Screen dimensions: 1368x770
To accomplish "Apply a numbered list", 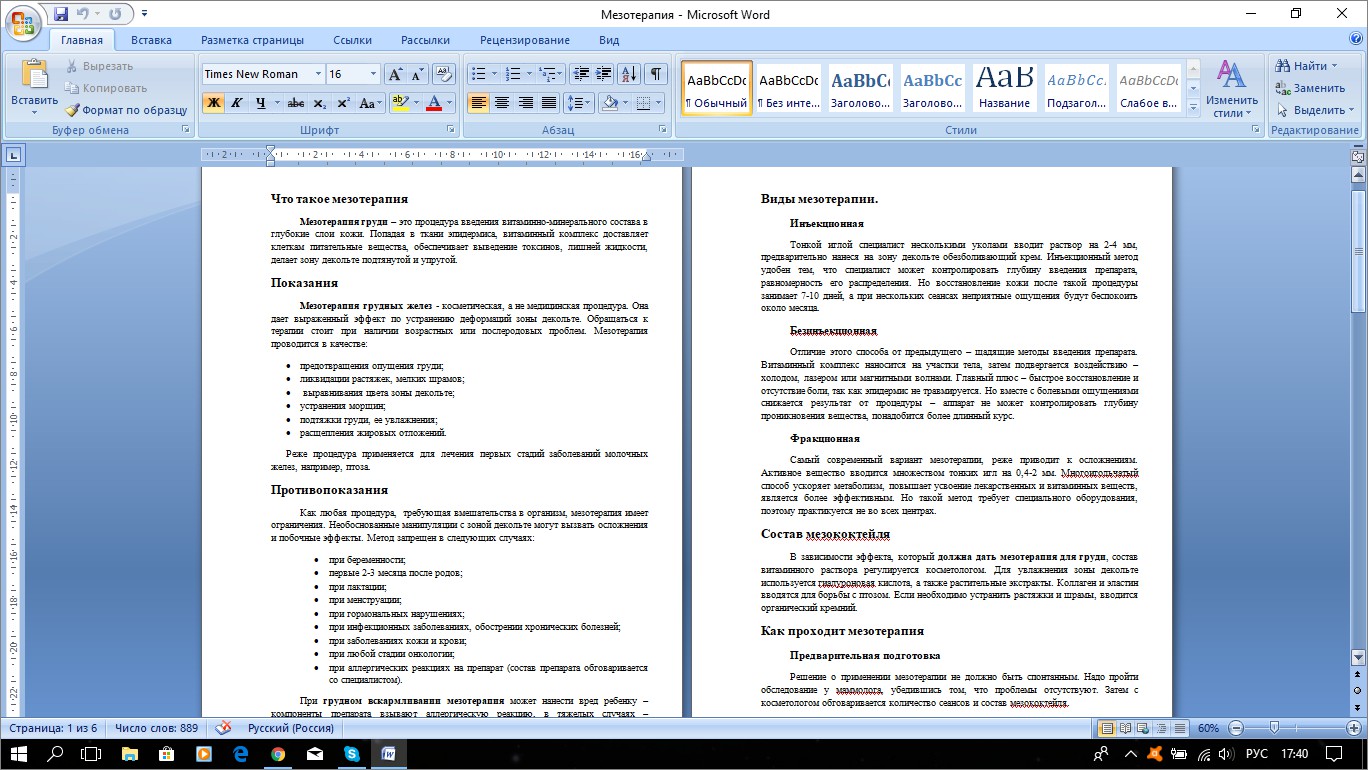I will tap(513, 74).
